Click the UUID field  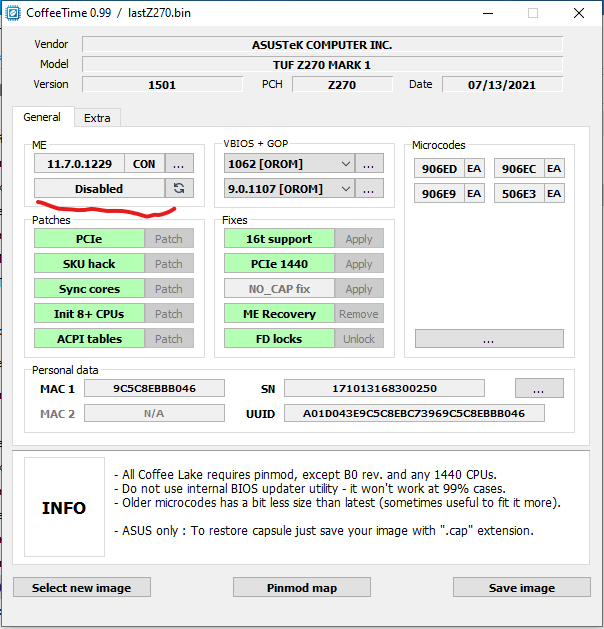tap(414, 413)
